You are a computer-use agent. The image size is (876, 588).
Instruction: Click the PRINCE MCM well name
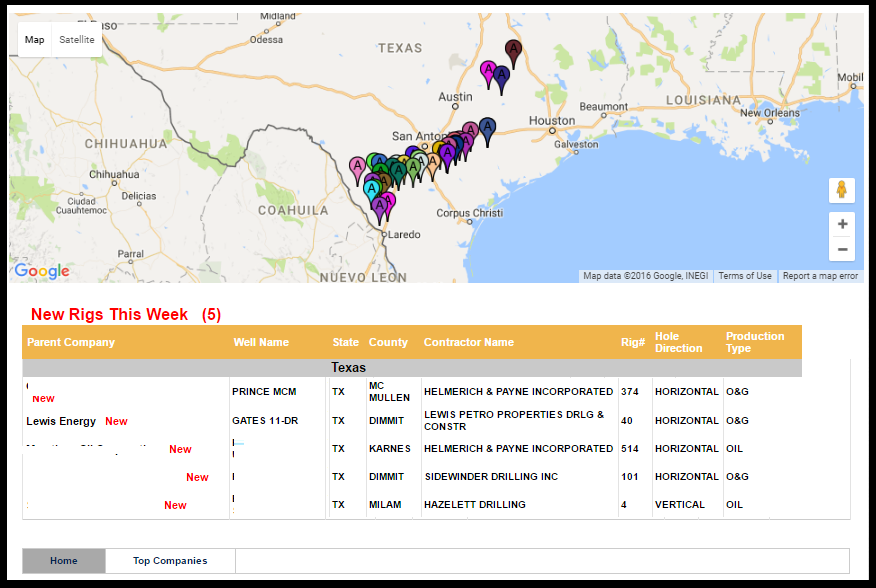pos(264,392)
